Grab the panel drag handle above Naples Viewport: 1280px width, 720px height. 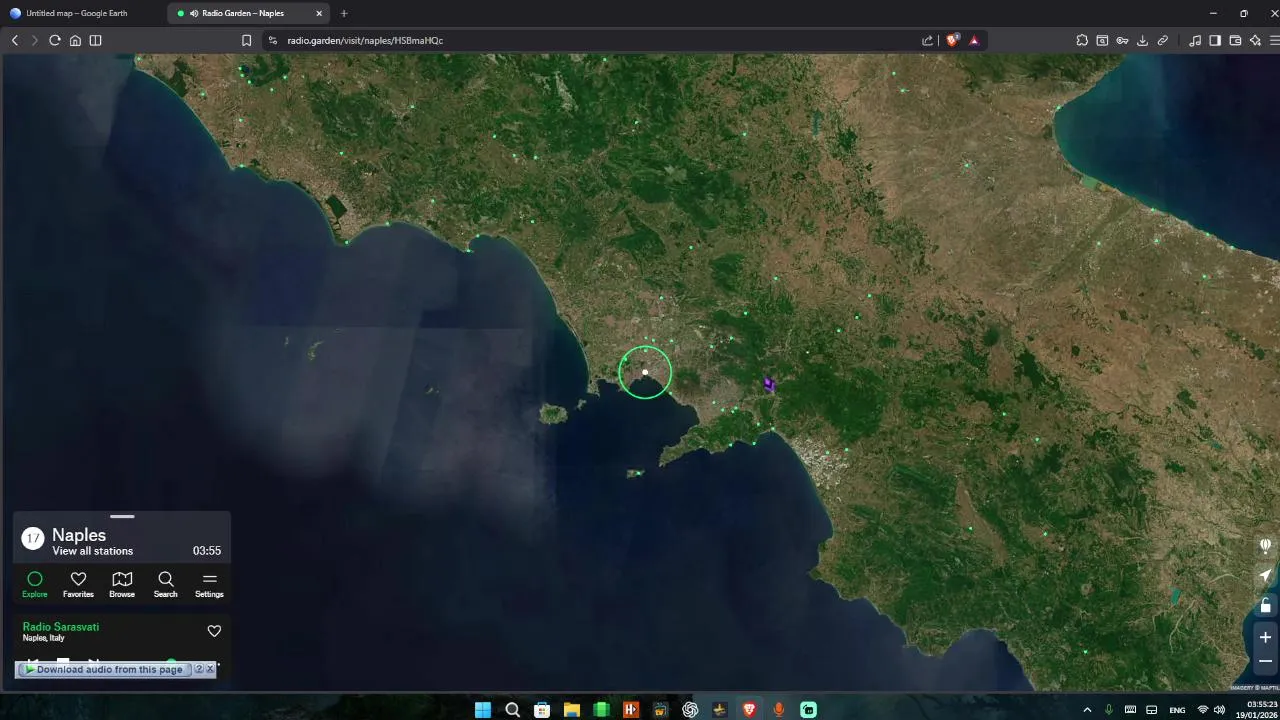tap(122, 517)
